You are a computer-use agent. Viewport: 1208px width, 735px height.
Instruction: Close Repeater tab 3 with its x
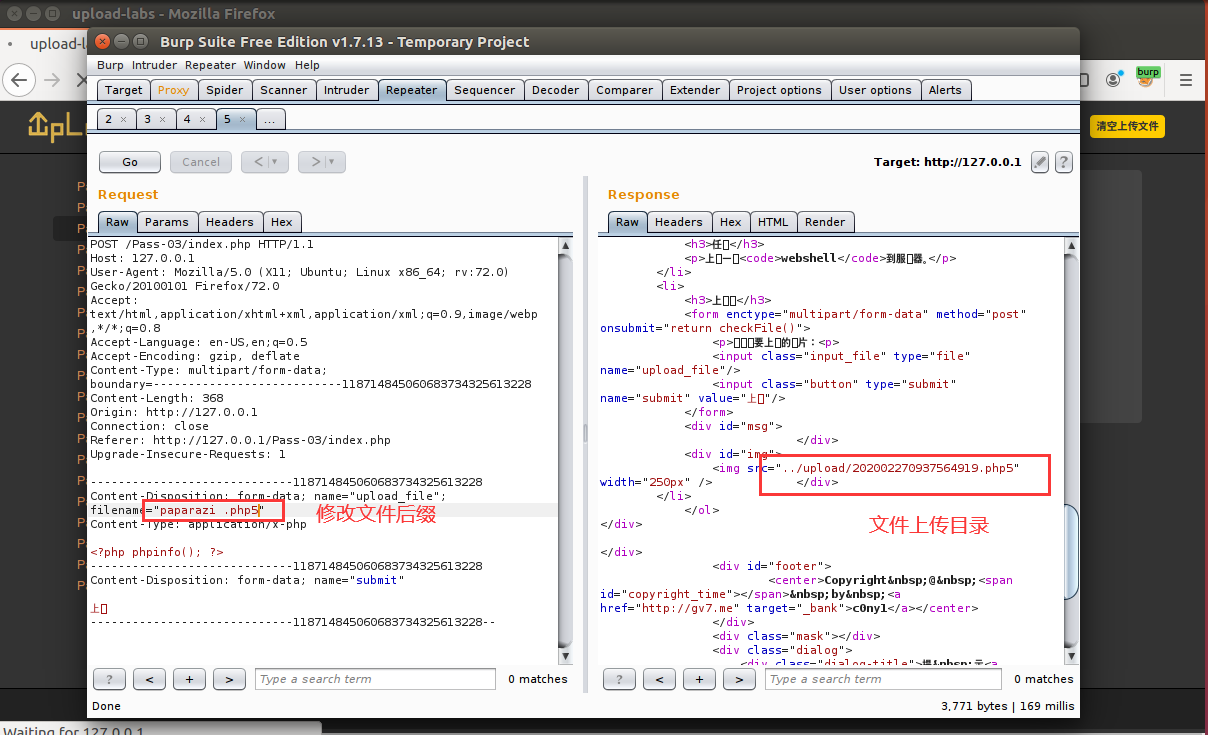[x=162, y=119]
